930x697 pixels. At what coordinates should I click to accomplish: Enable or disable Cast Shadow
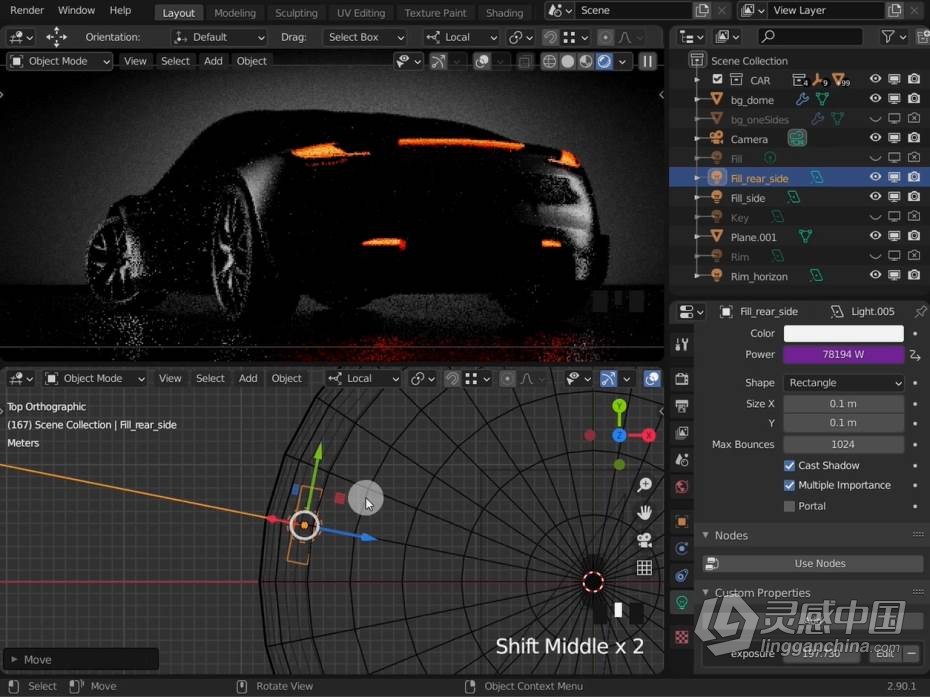789,466
